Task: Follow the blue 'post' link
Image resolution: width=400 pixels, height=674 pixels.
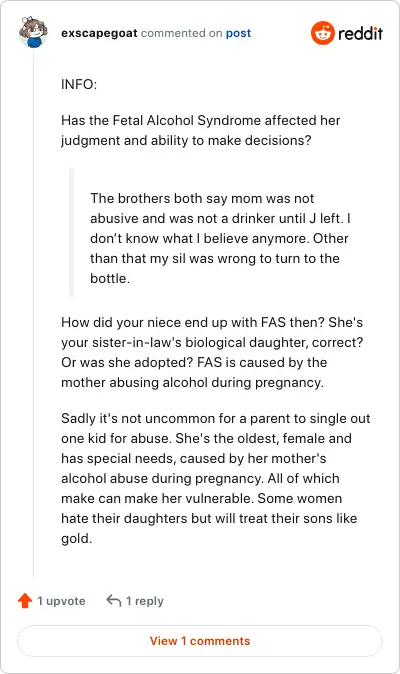Action: click(238, 34)
